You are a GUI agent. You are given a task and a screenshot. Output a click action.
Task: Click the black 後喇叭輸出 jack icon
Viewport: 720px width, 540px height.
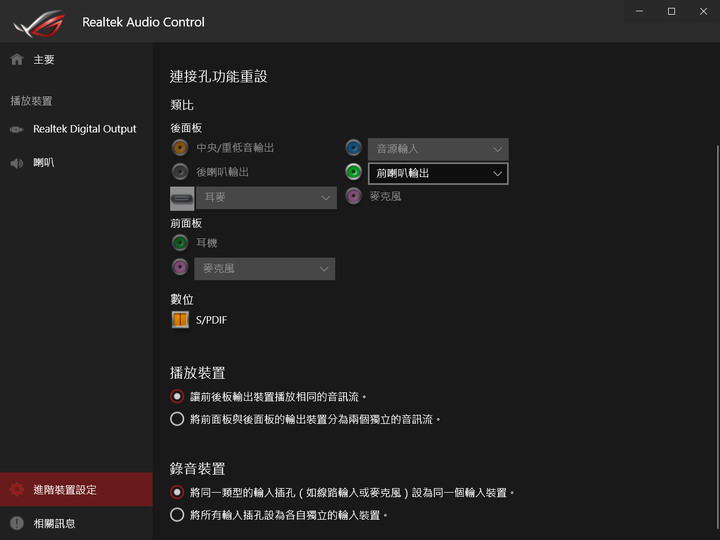click(x=180, y=172)
